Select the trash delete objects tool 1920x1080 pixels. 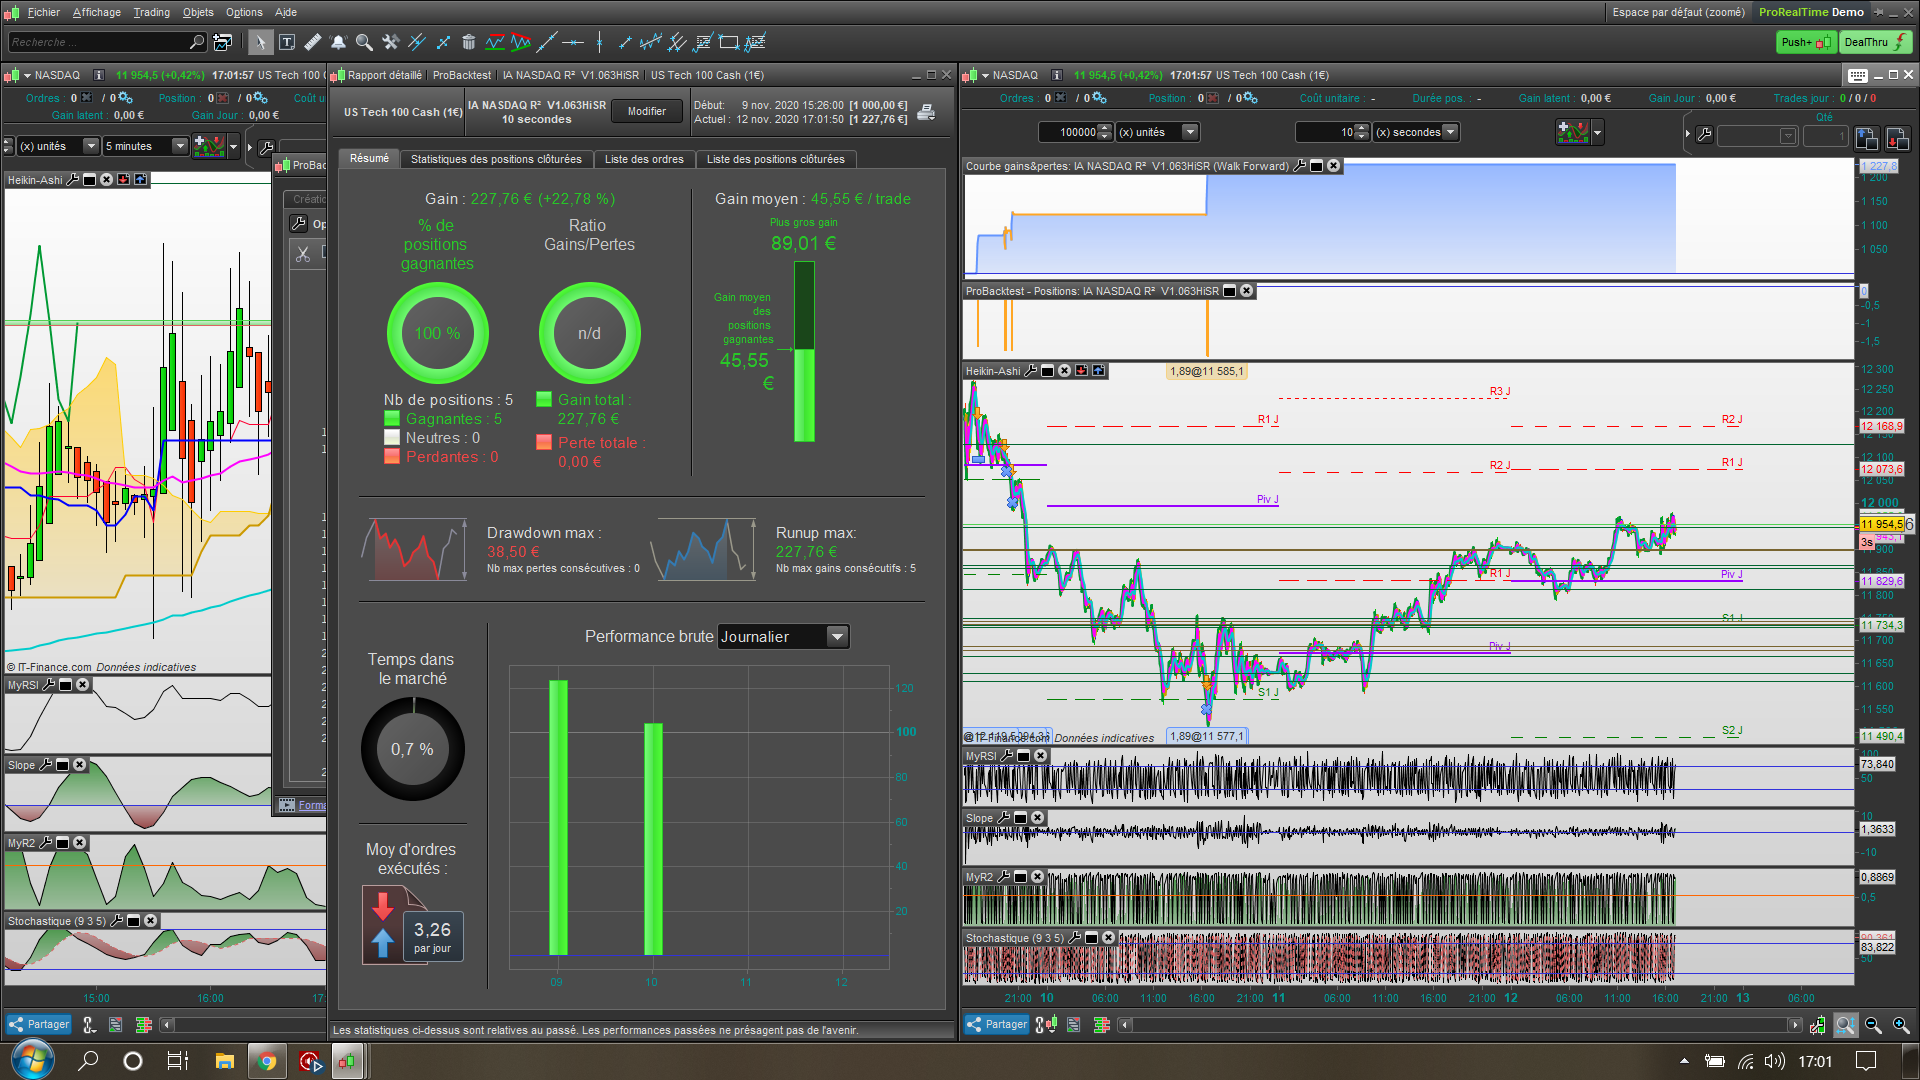468,42
